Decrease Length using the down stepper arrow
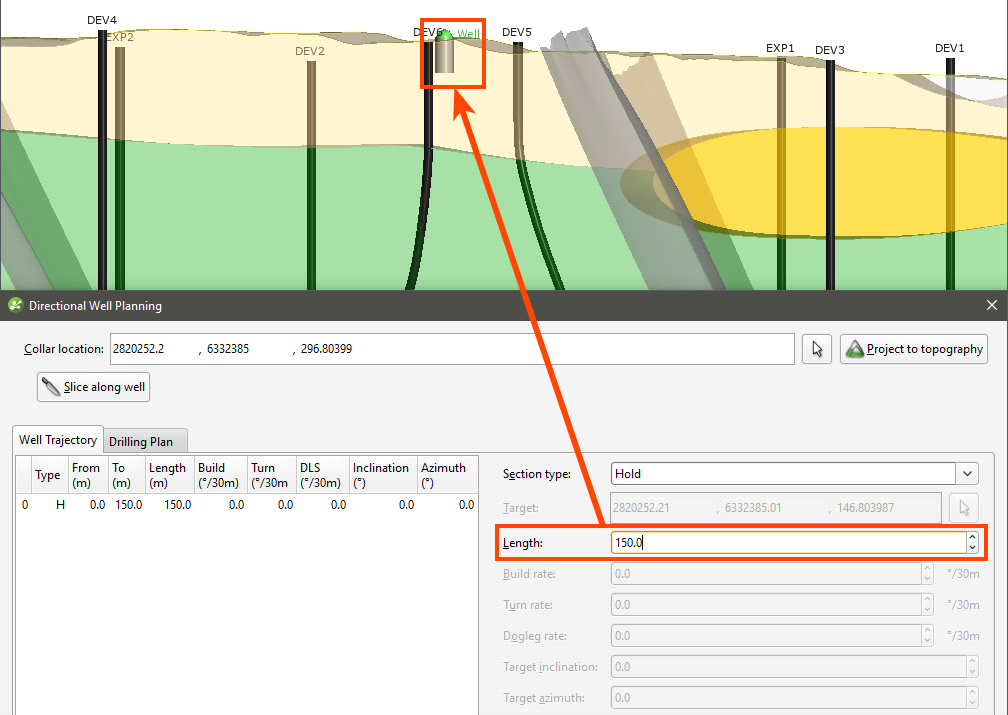The image size is (1008, 715). [x=972, y=549]
